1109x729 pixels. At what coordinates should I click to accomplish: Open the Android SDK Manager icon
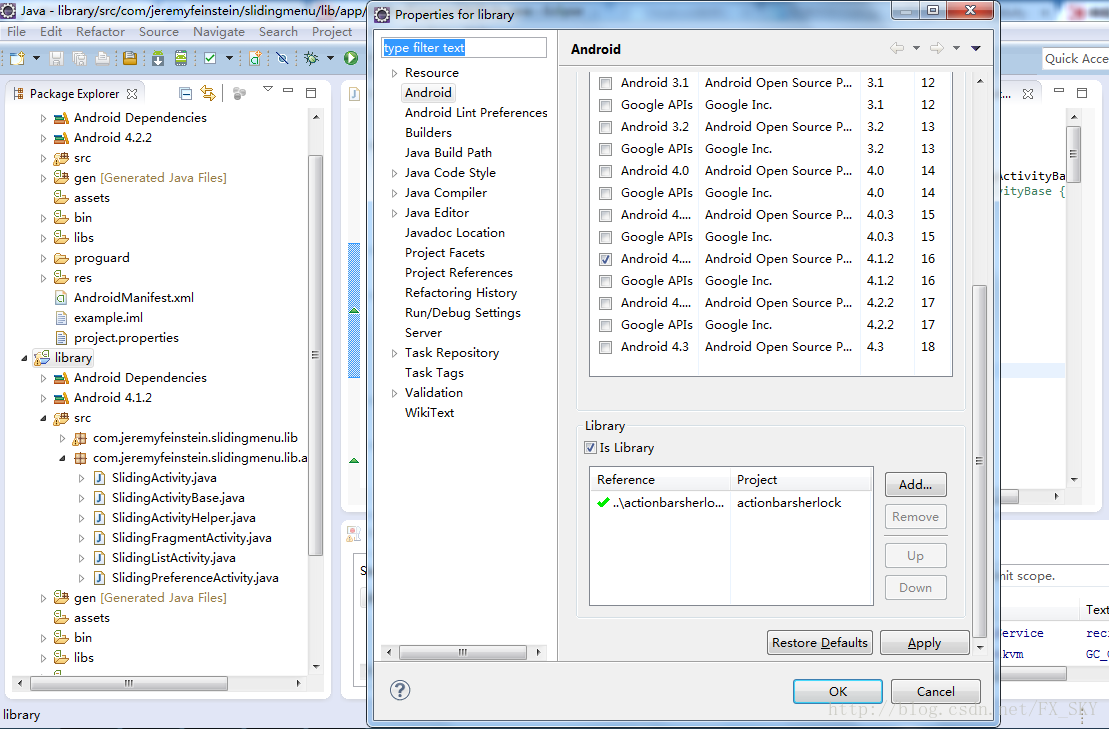click(158, 59)
